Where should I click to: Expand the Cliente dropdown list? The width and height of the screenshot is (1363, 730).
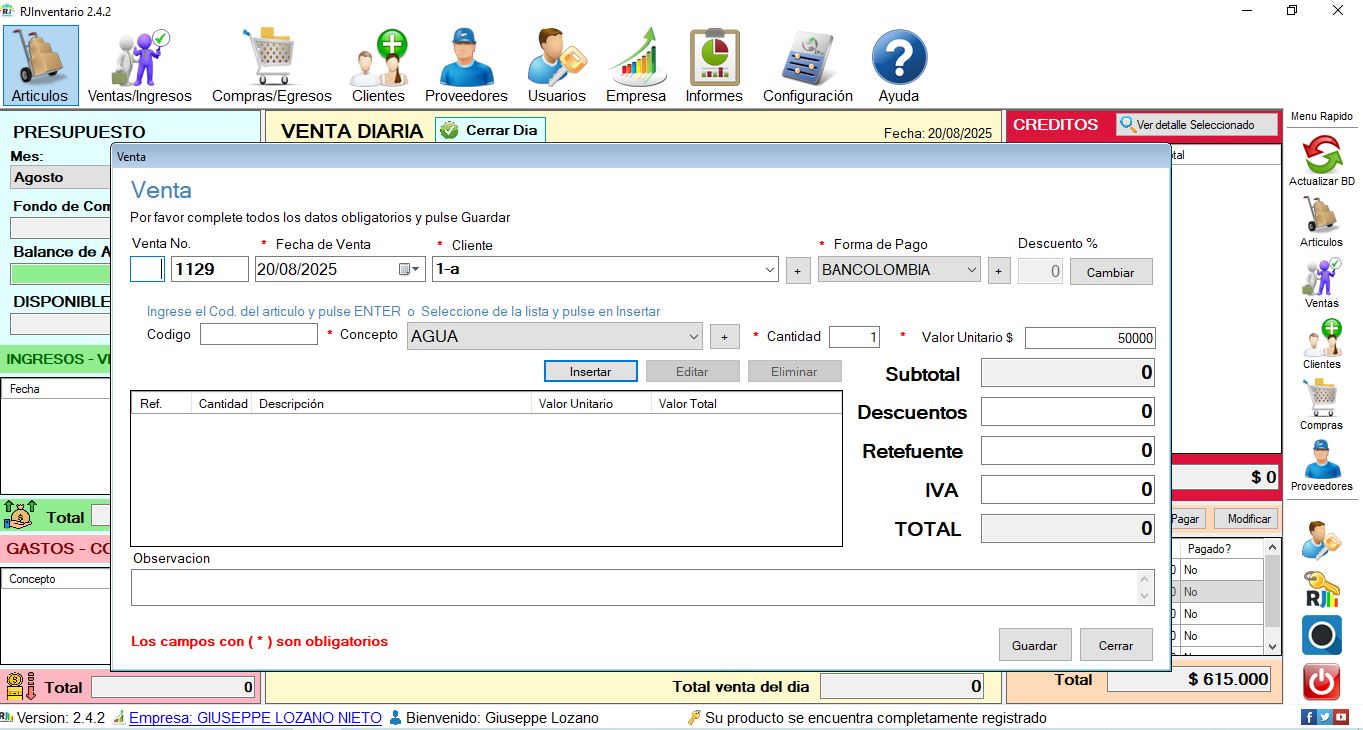tap(769, 270)
